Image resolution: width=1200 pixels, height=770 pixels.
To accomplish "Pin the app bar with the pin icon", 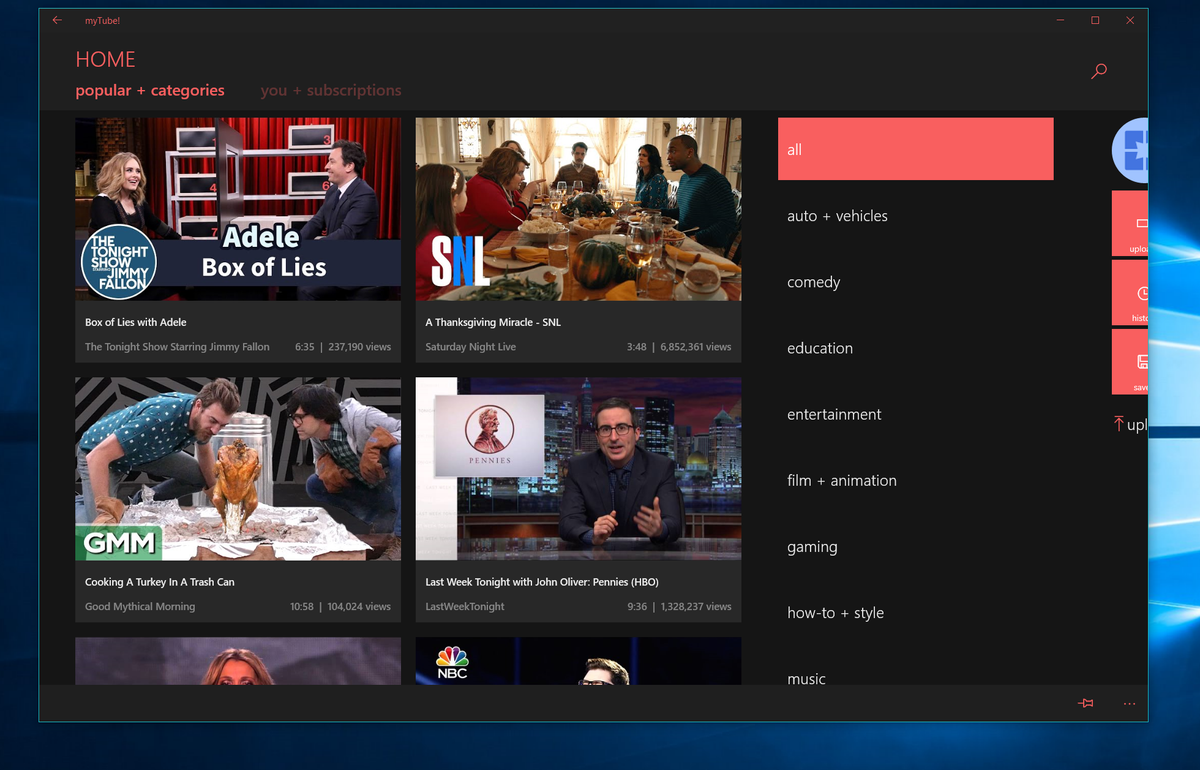I will pyautogui.click(x=1085, y=703).
